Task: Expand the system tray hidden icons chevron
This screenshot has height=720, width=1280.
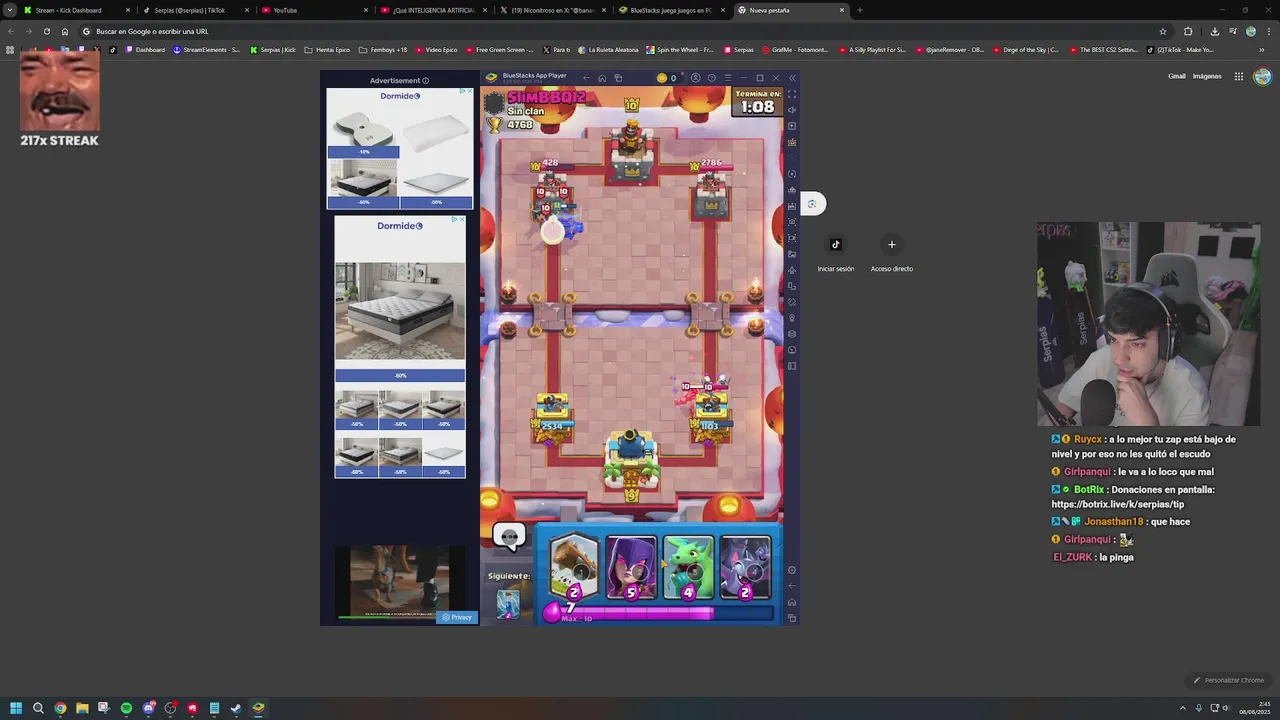Action: point(1183,708)
